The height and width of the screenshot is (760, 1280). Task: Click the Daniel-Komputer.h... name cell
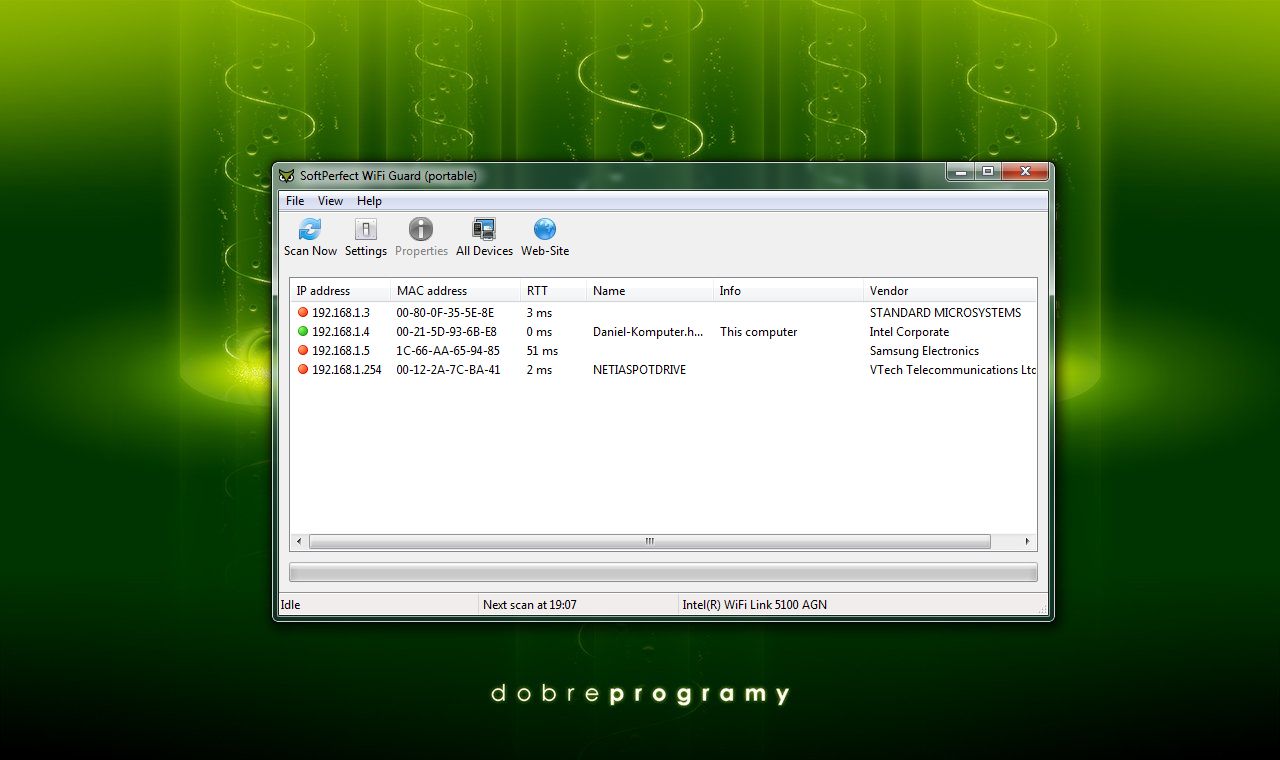click(648, 332)
